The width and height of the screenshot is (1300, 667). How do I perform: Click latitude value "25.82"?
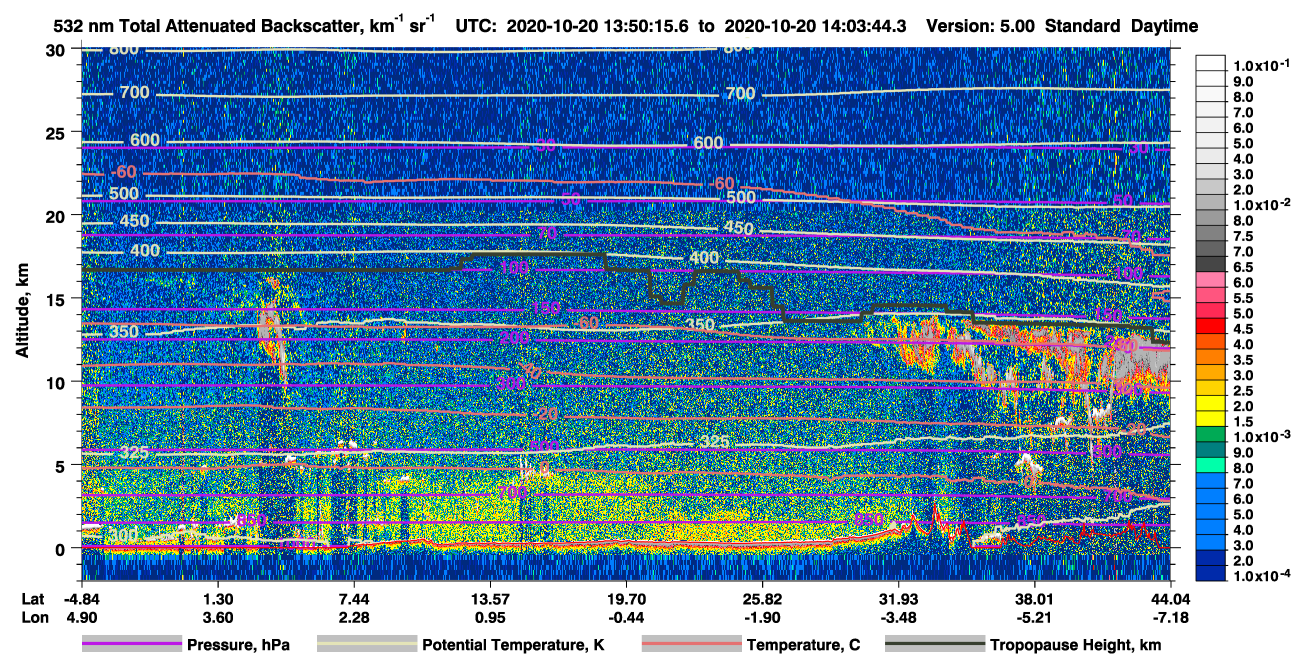point(762,598)
